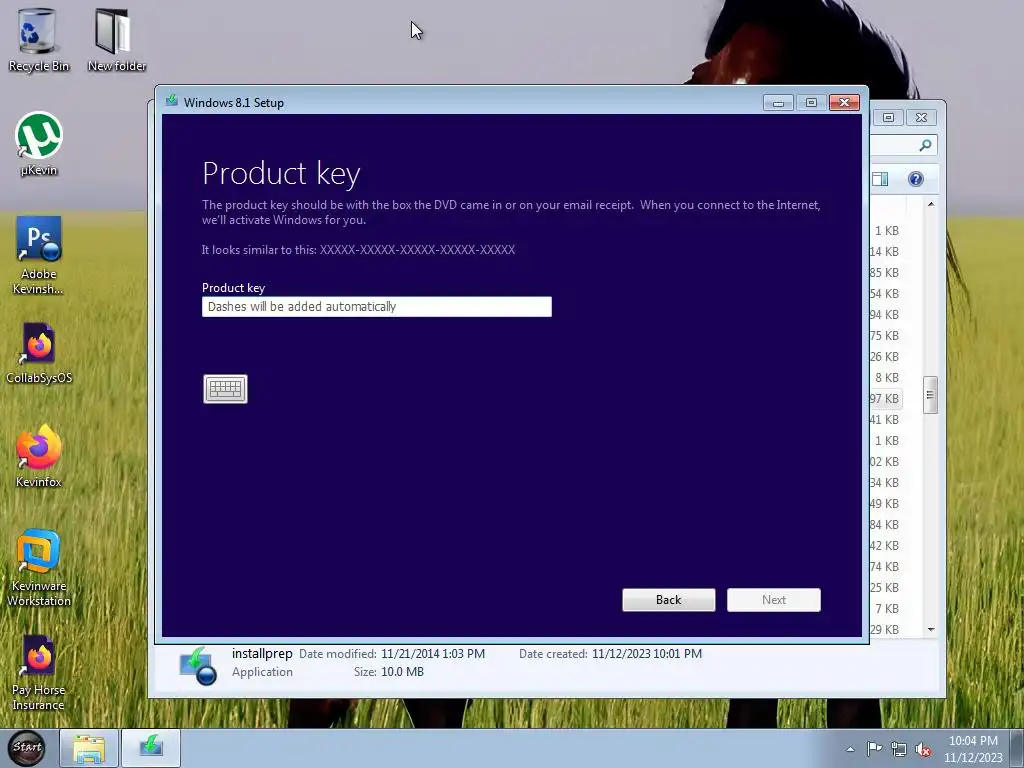Click Explorer scrollbar down arrow
The height and width of the screenshot is (768, 1024).
pyautogui.click(x=931, y=630)
